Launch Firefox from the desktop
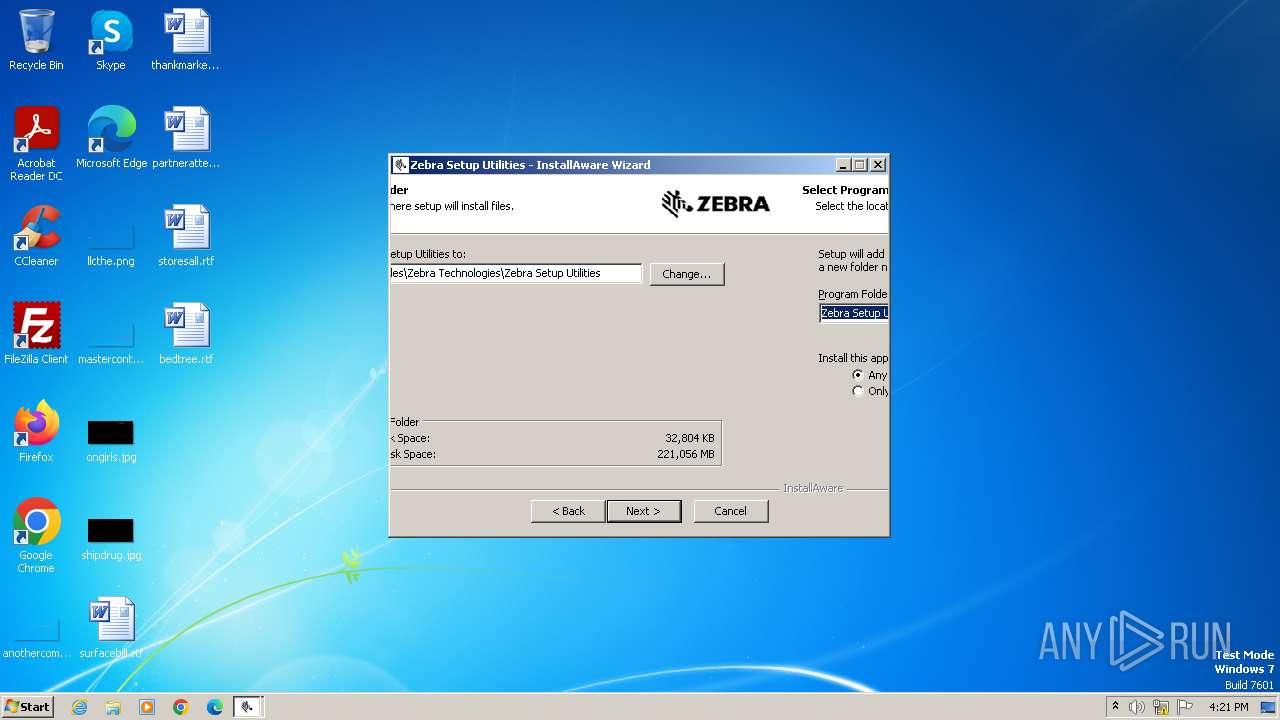Viewport: 1280px width, 720px height. pos(36,432)
